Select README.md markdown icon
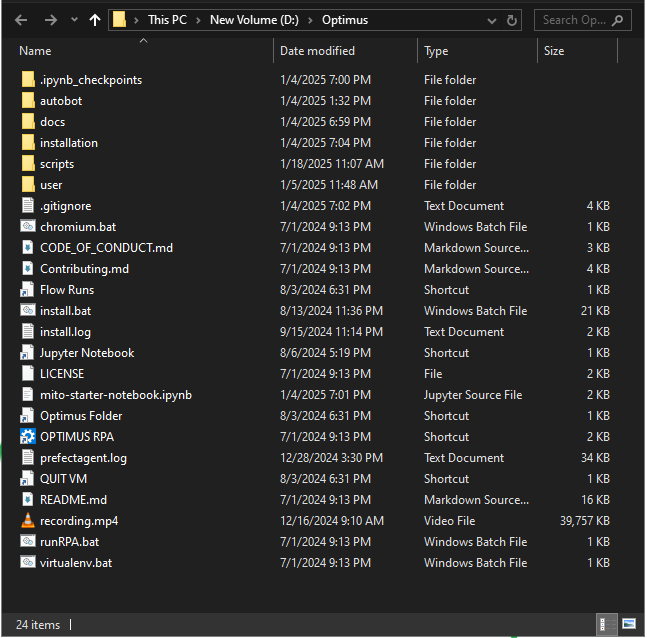Image resolution: width=647 pixels, height=638 pixels. 28,499
